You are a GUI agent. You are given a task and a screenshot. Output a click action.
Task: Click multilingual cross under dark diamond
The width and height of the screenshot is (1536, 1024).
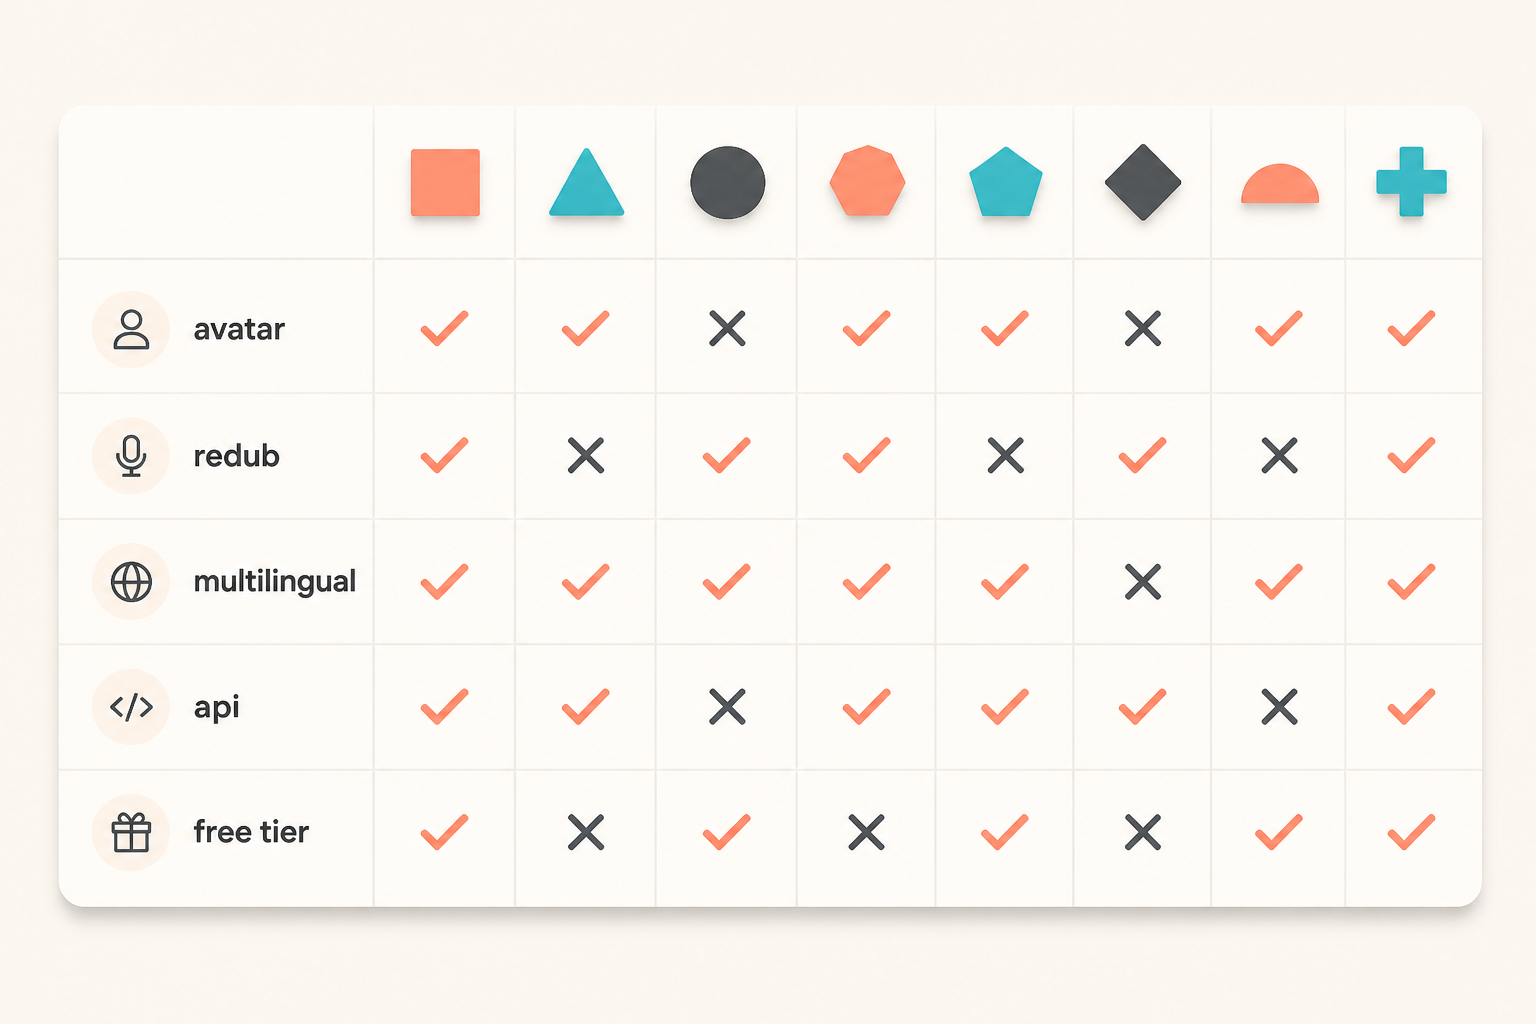[x=1143, y=581]
